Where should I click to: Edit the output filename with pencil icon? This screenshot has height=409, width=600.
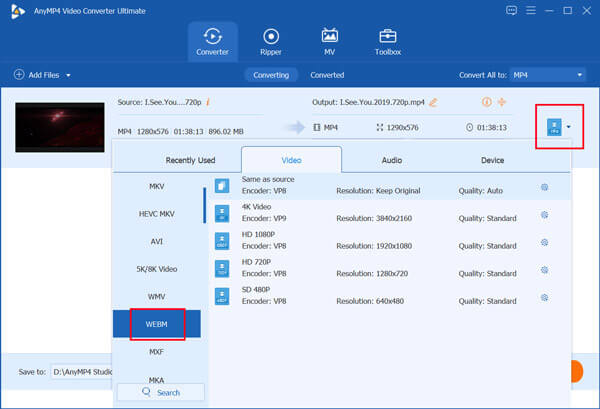433,102
